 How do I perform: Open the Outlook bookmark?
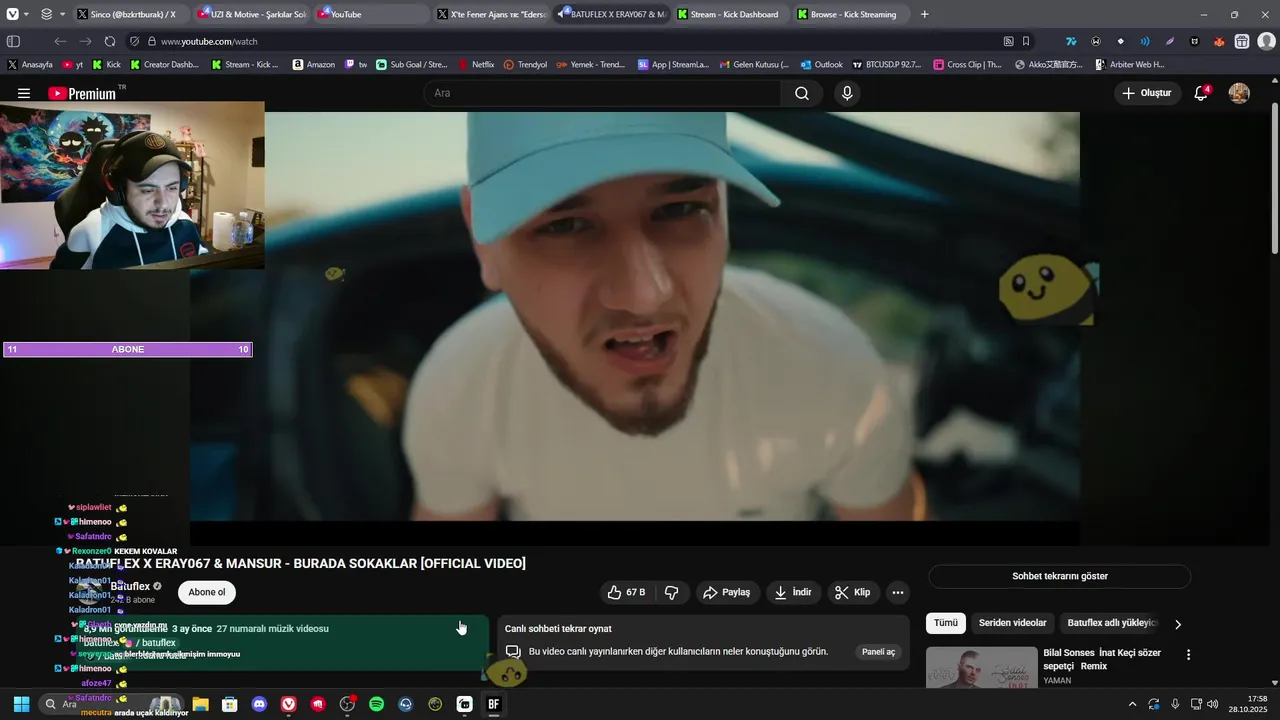pyautogui.click(x=821, y=64)
